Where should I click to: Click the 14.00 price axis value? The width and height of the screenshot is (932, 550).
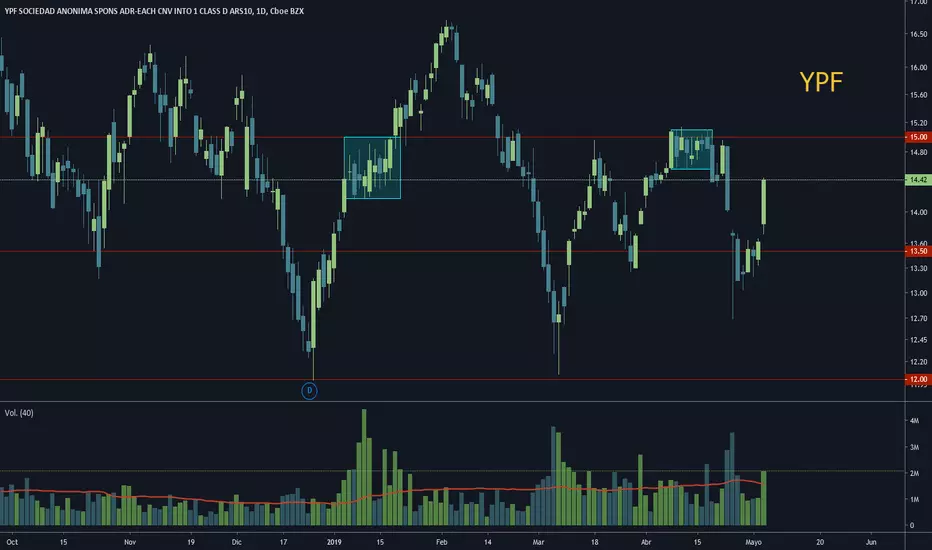918,212
